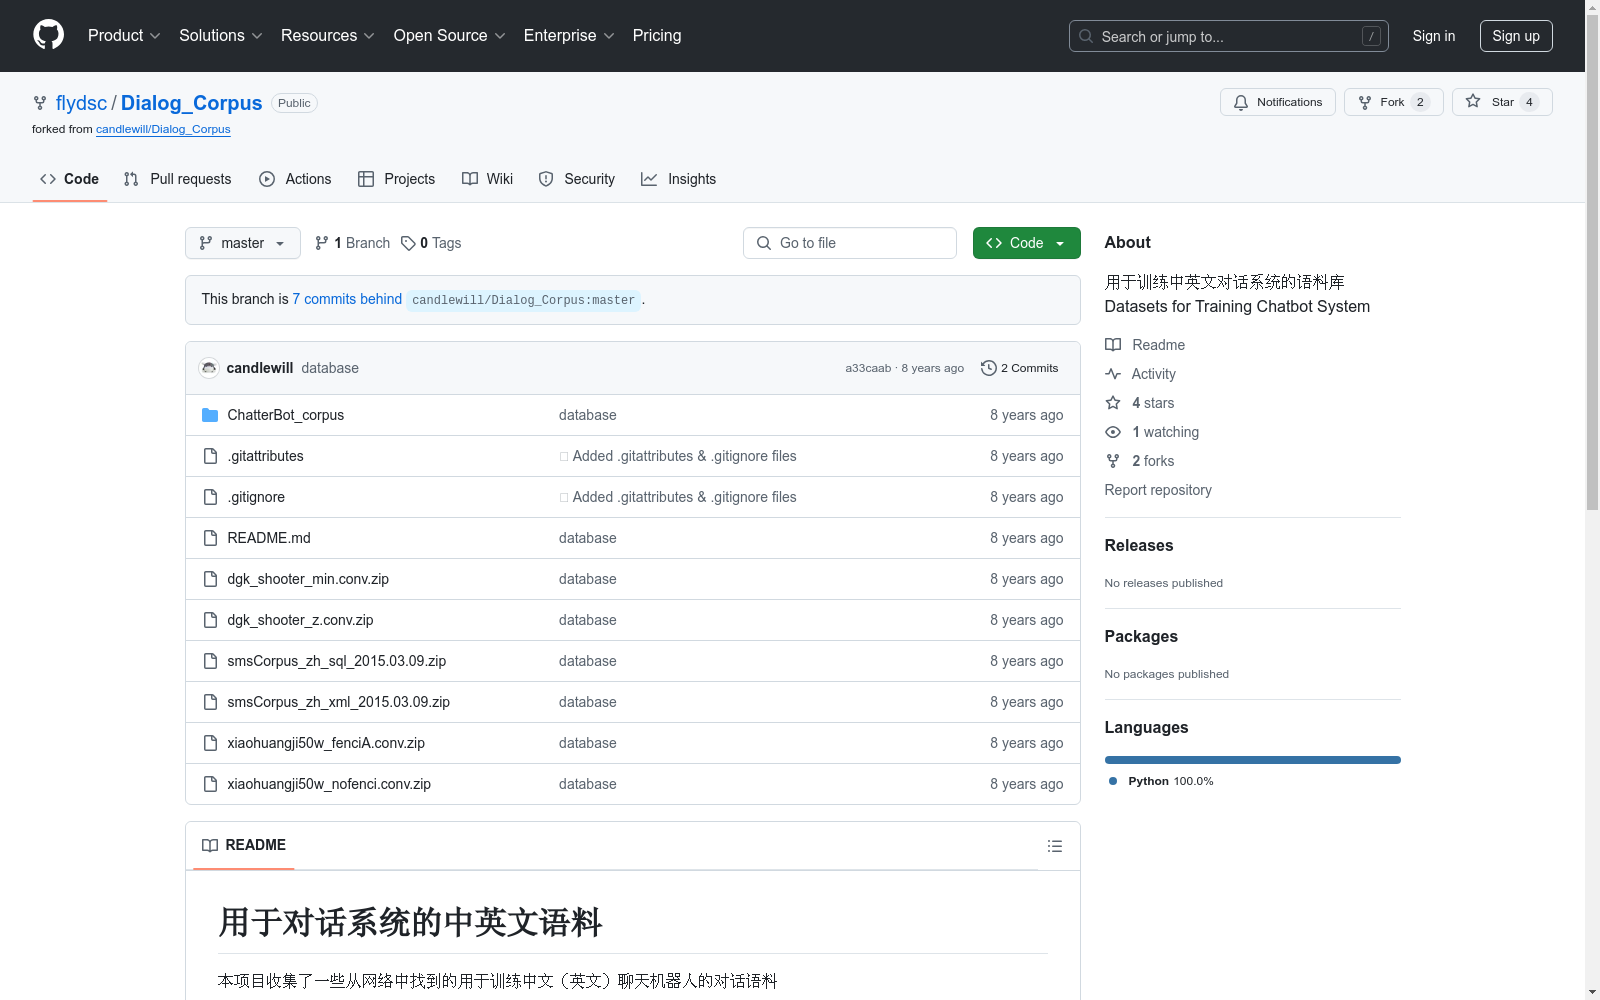Open the Dialog_Corpus repository link
This screenshot has width=1600, height=1000.
click(191, 103)
